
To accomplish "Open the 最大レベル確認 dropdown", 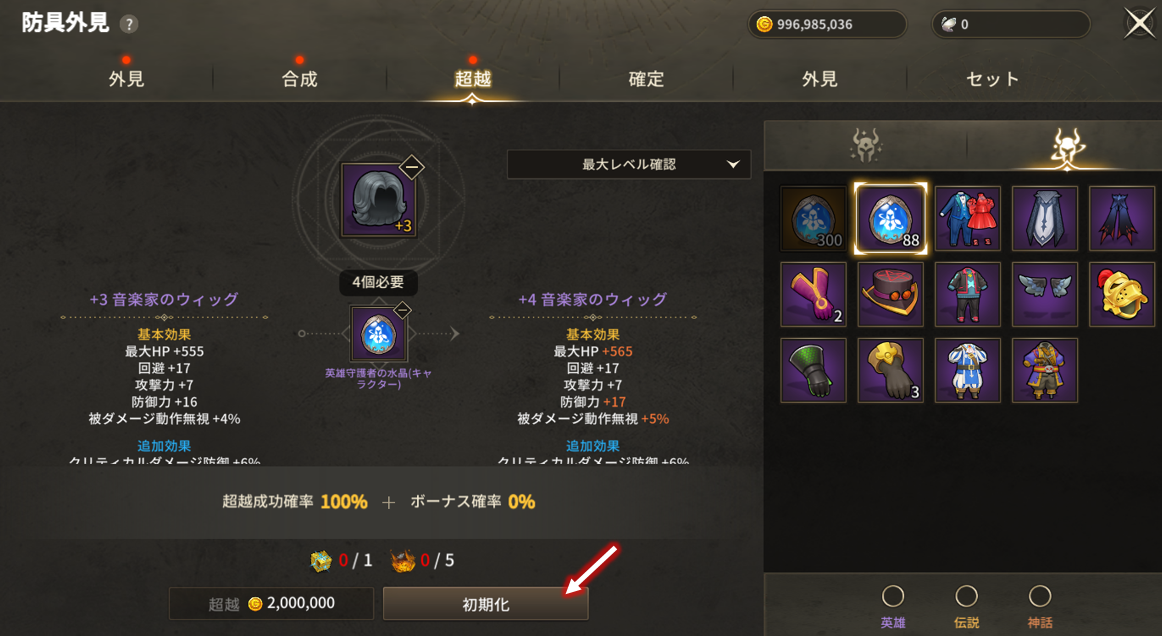I will tap(628, 165).
